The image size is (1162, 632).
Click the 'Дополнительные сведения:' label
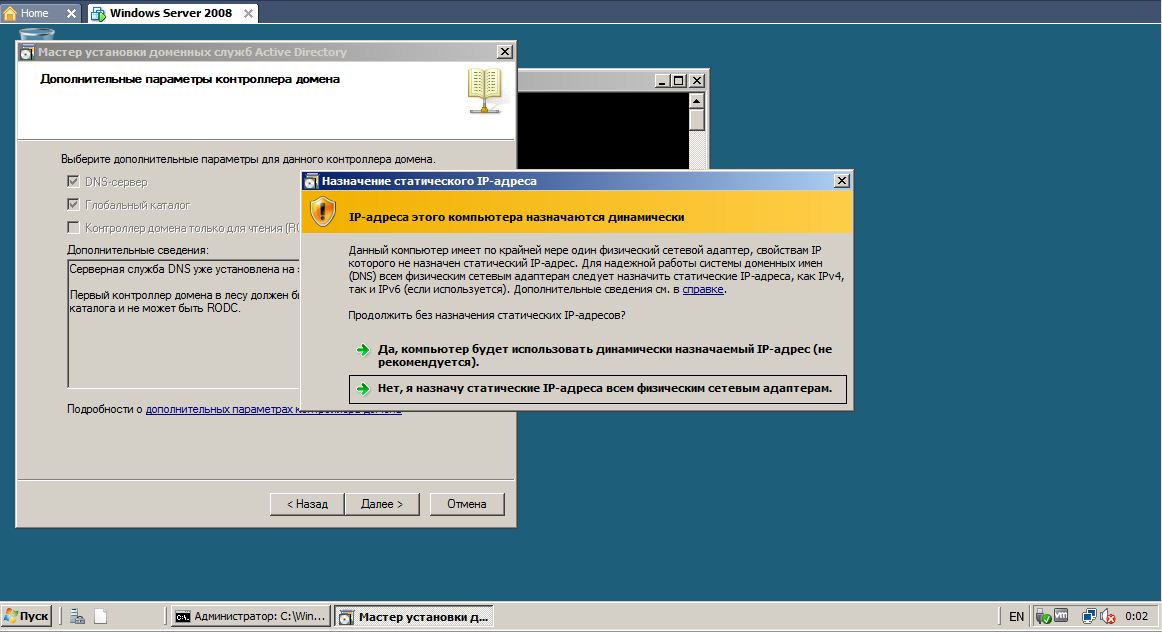click(x=138, y=250)
